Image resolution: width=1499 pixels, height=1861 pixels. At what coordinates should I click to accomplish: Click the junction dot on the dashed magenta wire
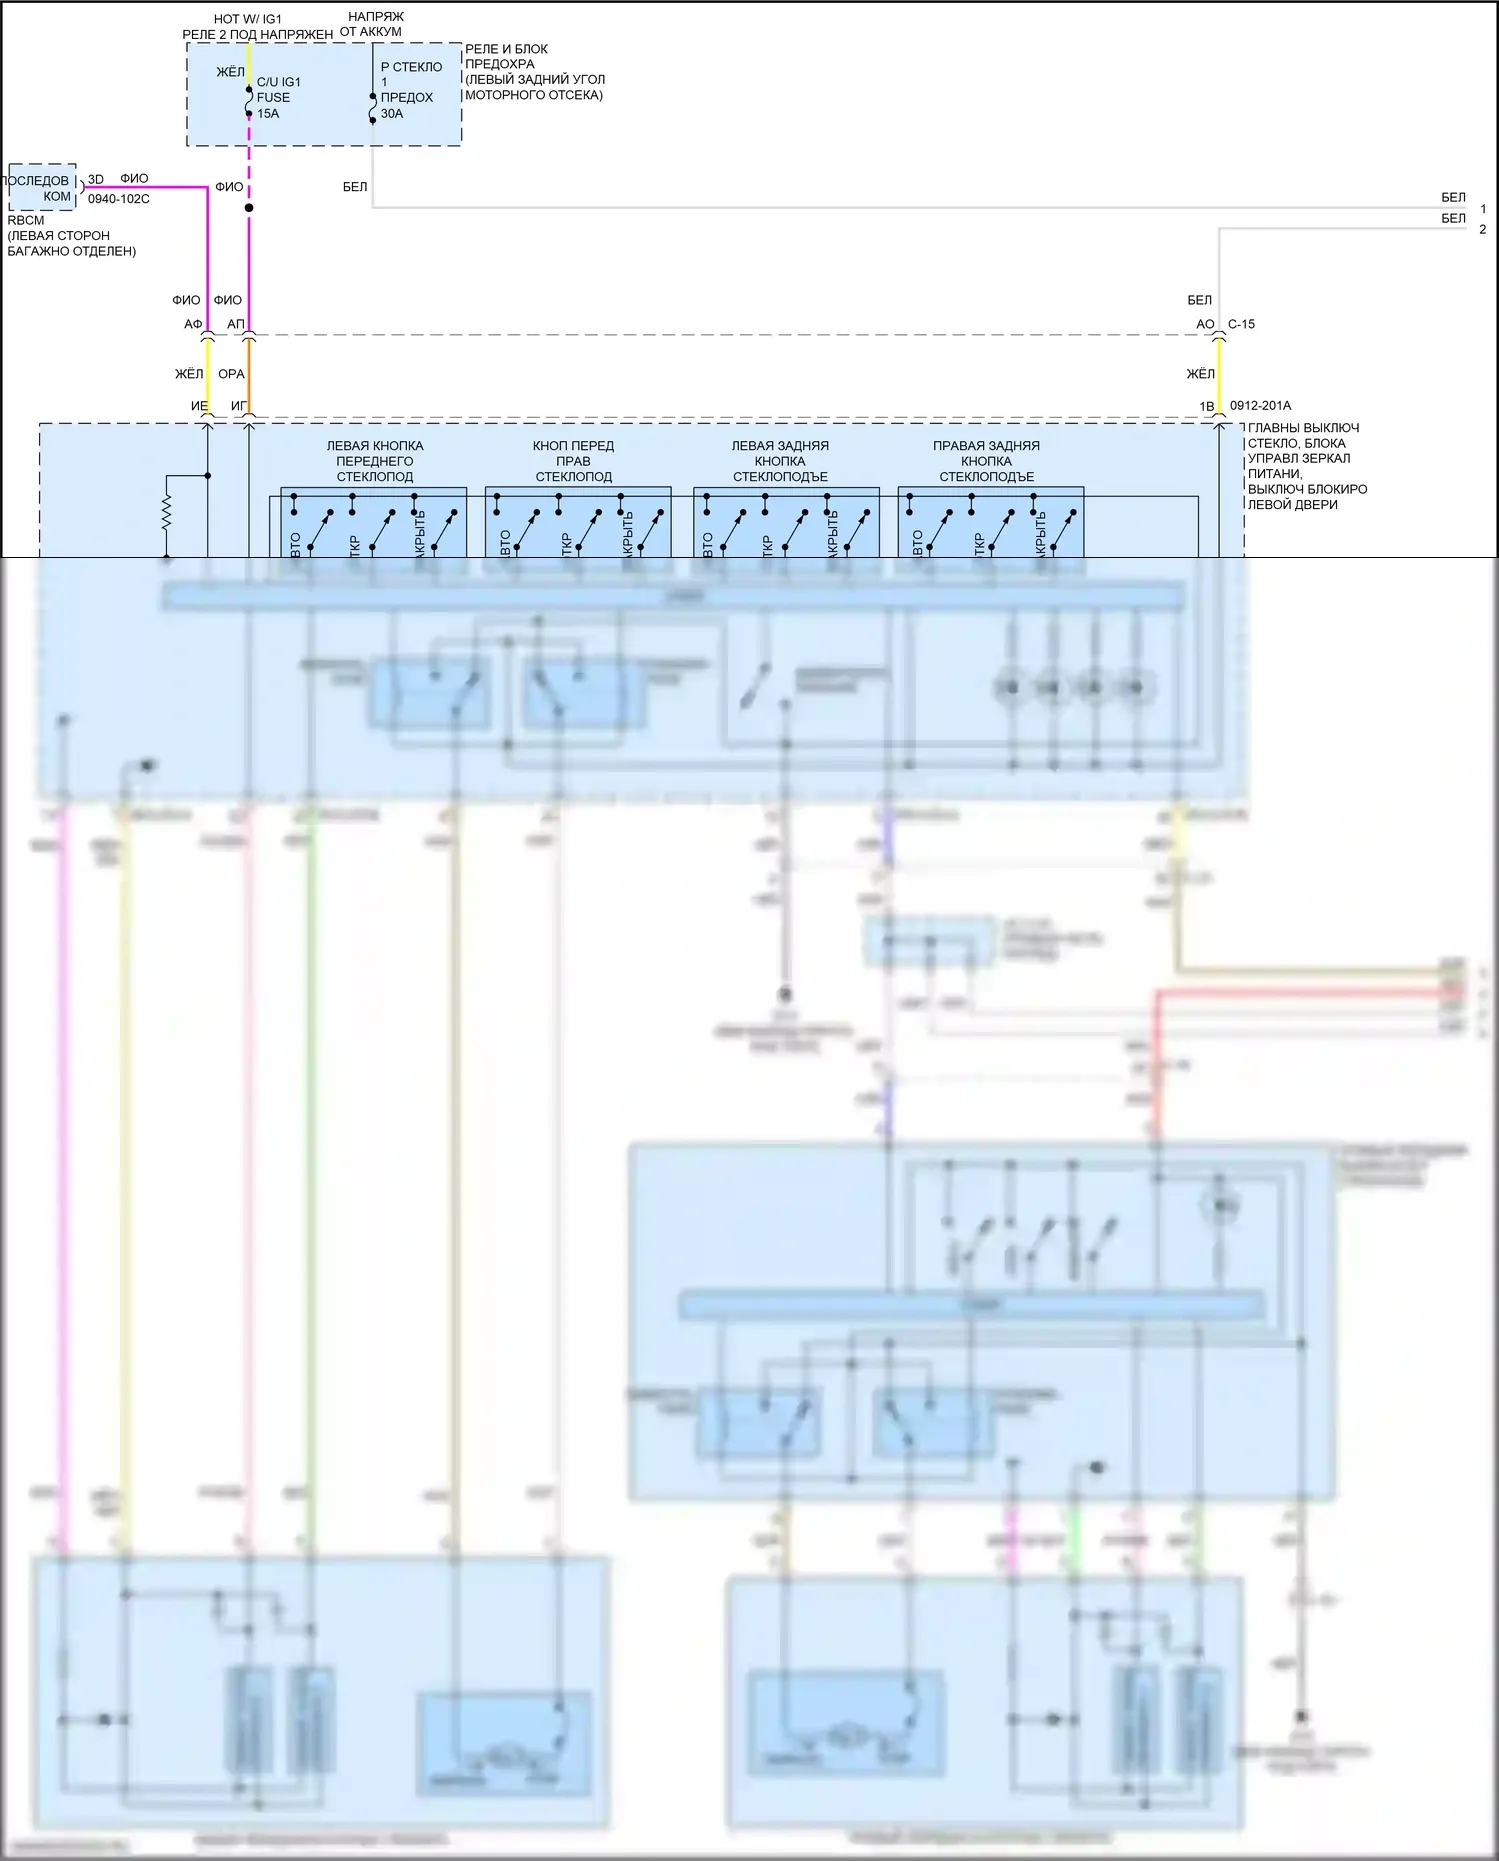(x=249, y=208)
